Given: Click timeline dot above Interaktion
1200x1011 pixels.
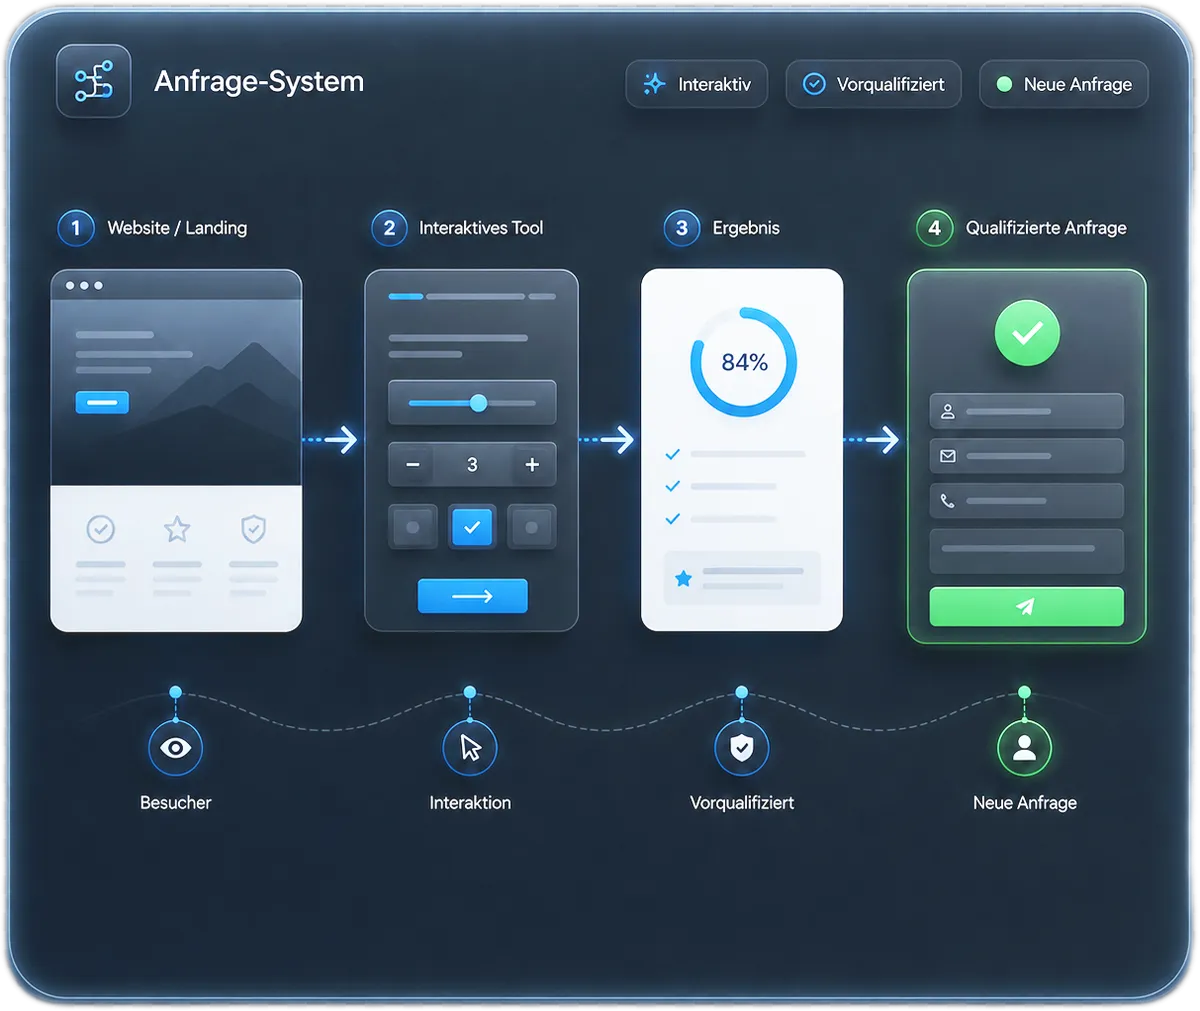Looking at the screenshot, I should coord(470,692).
